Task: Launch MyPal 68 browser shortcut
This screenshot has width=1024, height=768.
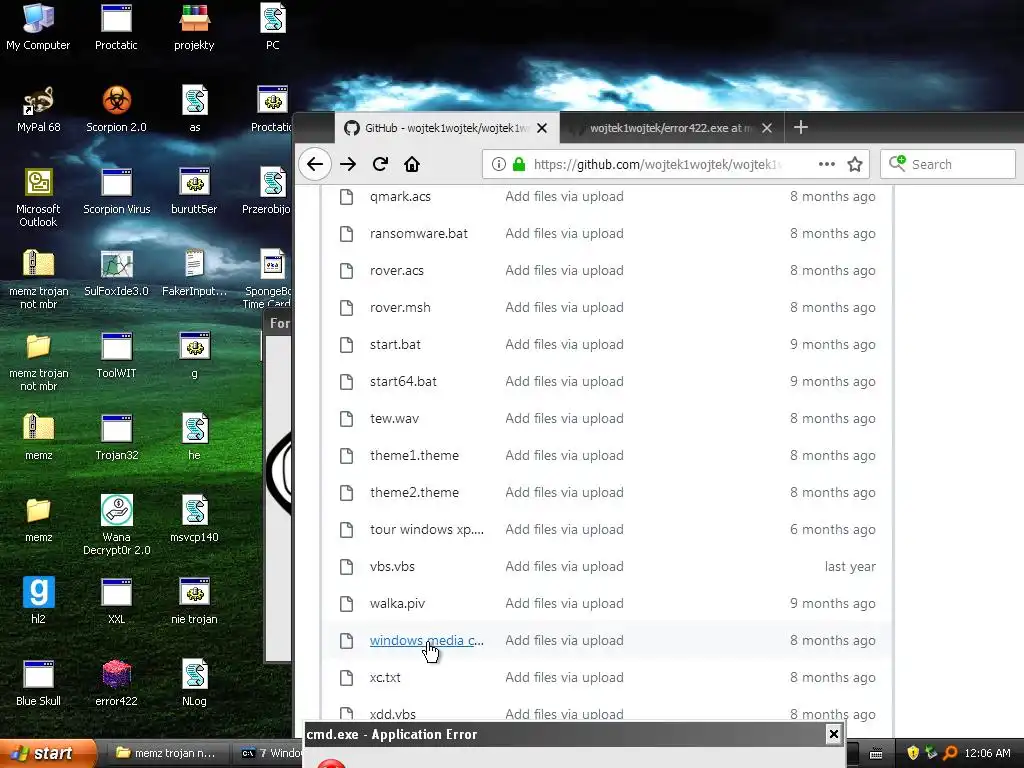Action: [38, 110]
